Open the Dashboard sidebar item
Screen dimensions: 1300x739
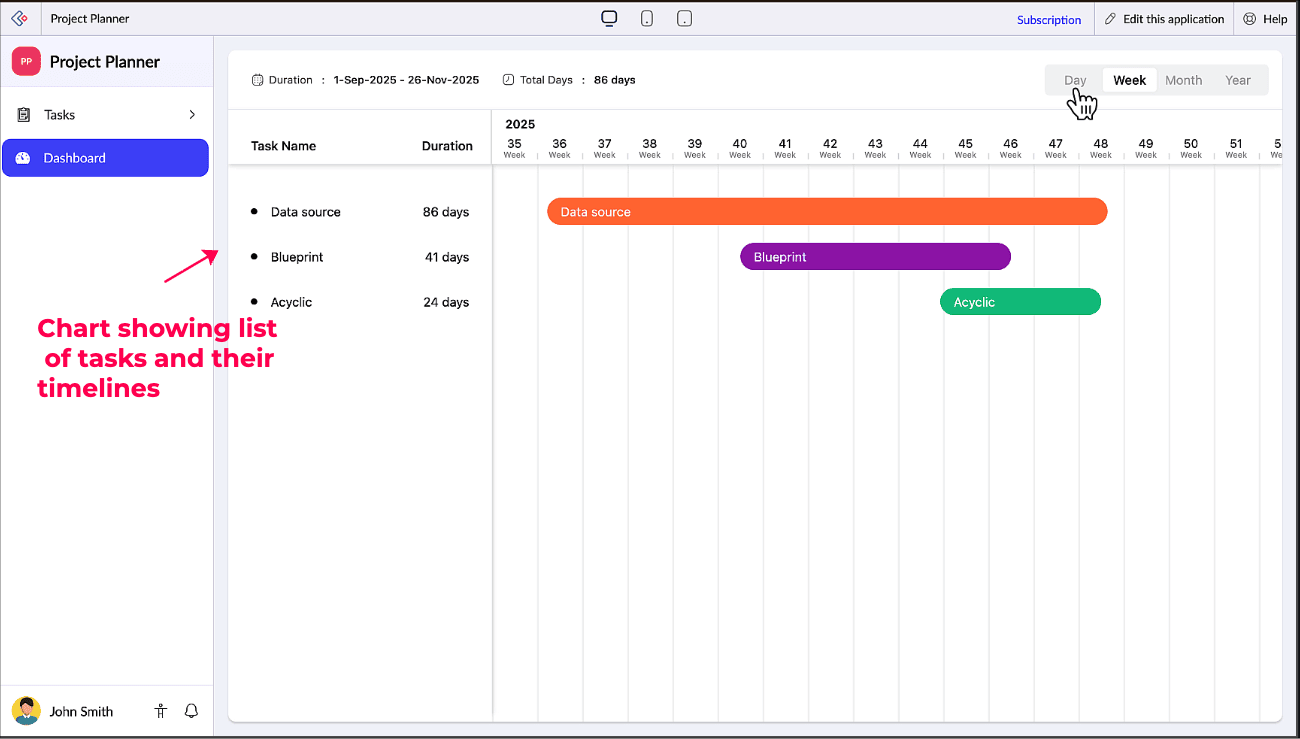coord(105,158)
